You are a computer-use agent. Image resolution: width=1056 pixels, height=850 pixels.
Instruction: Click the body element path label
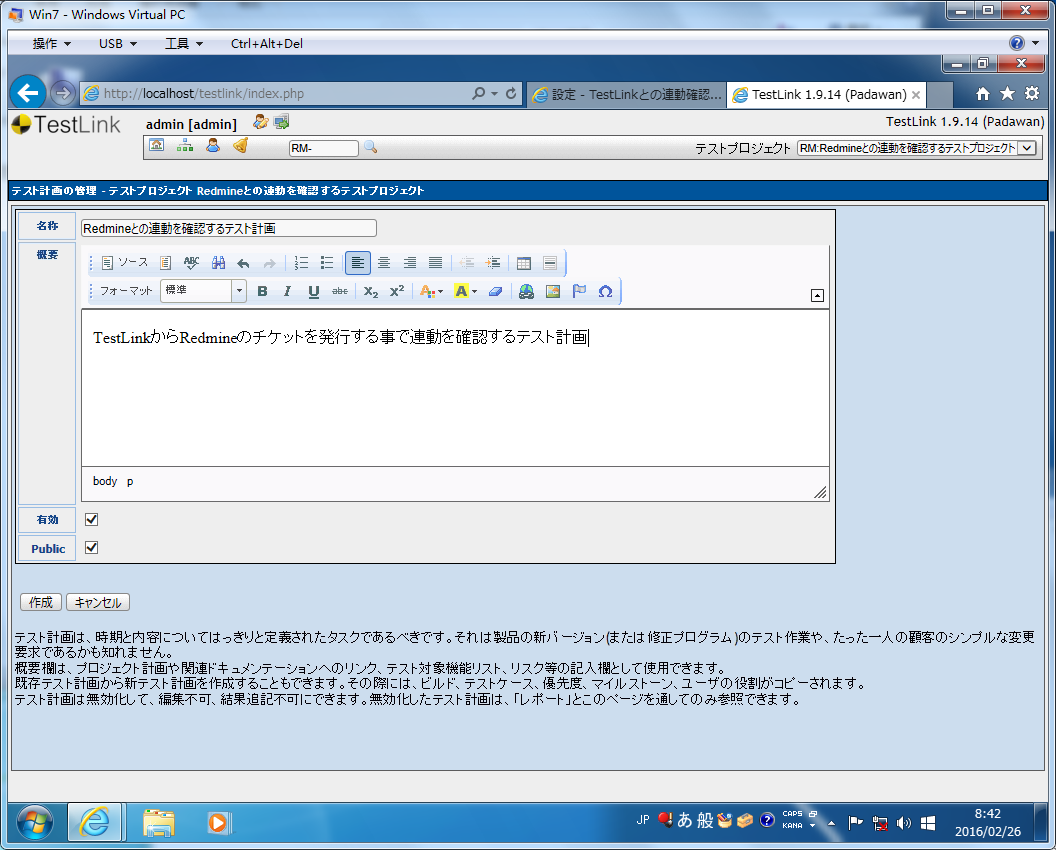[x=105, y=481]
